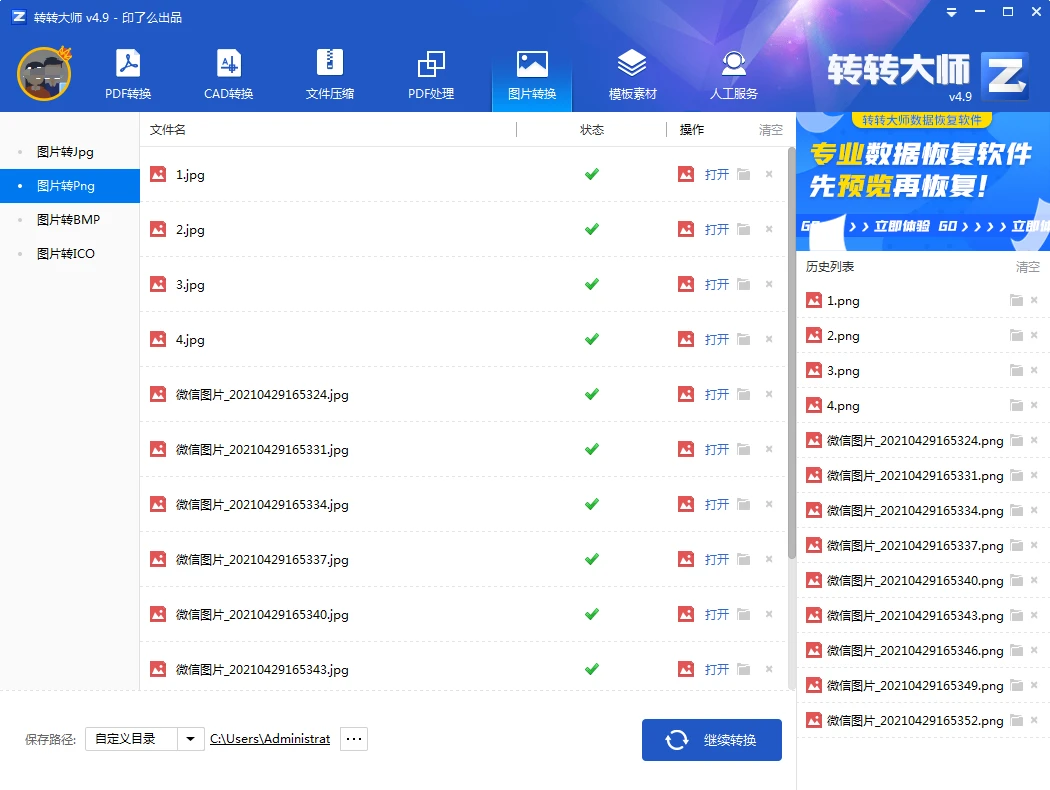Open the 文件压缩 compression tool icon
This screenshot has width=1050, height=790.
(329, 70)
